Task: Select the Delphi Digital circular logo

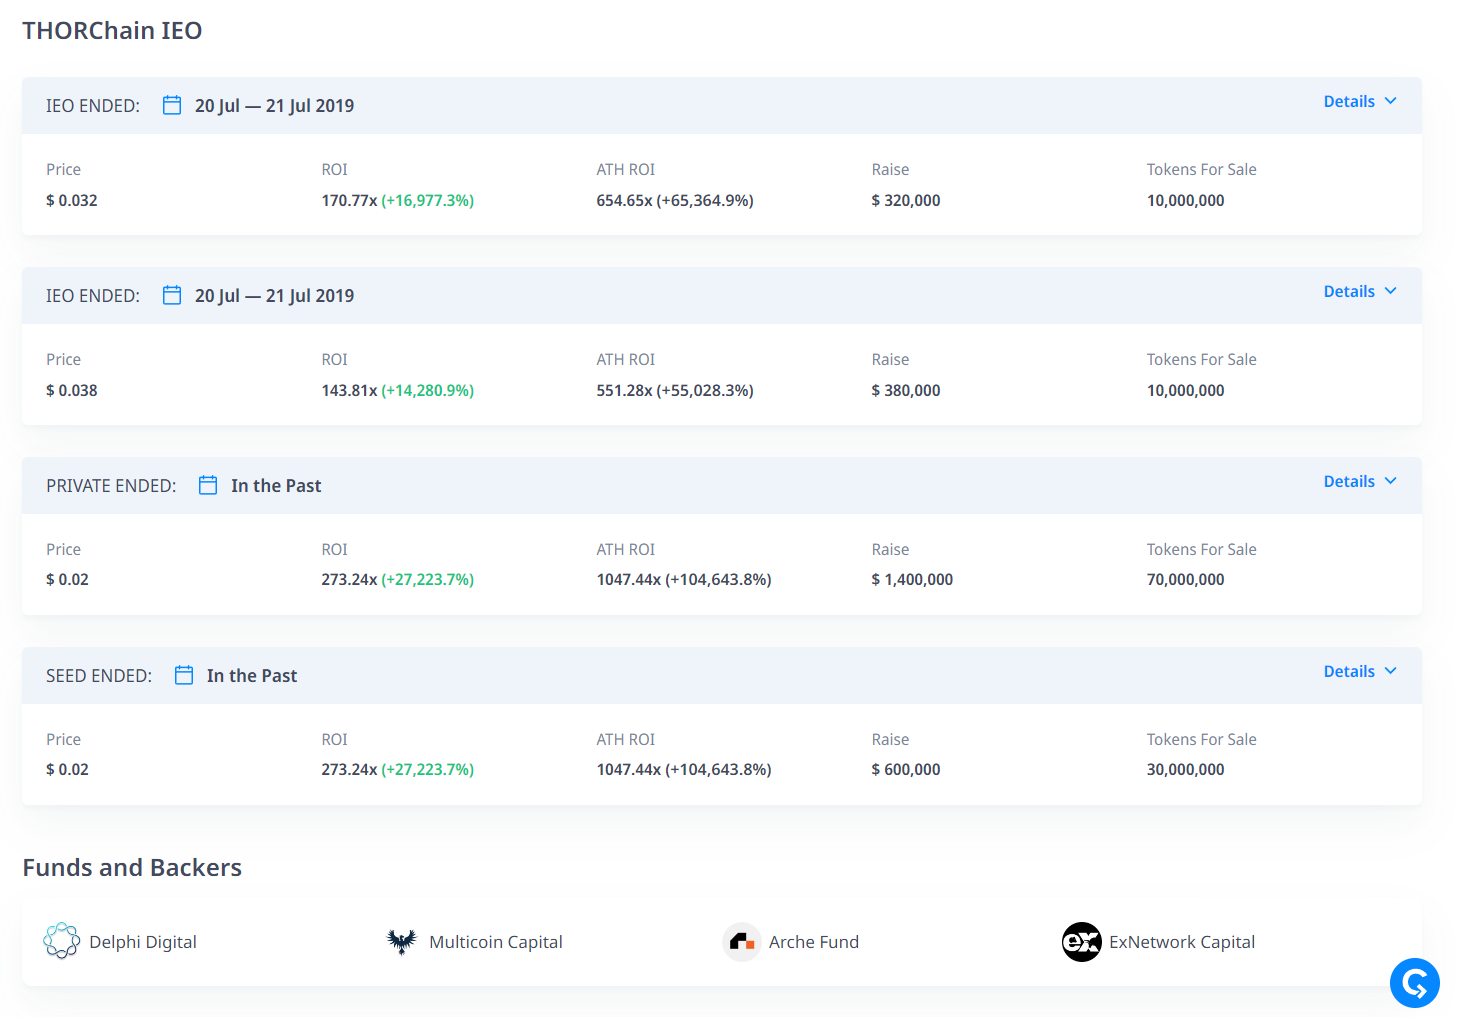Action: click(60, 941)
